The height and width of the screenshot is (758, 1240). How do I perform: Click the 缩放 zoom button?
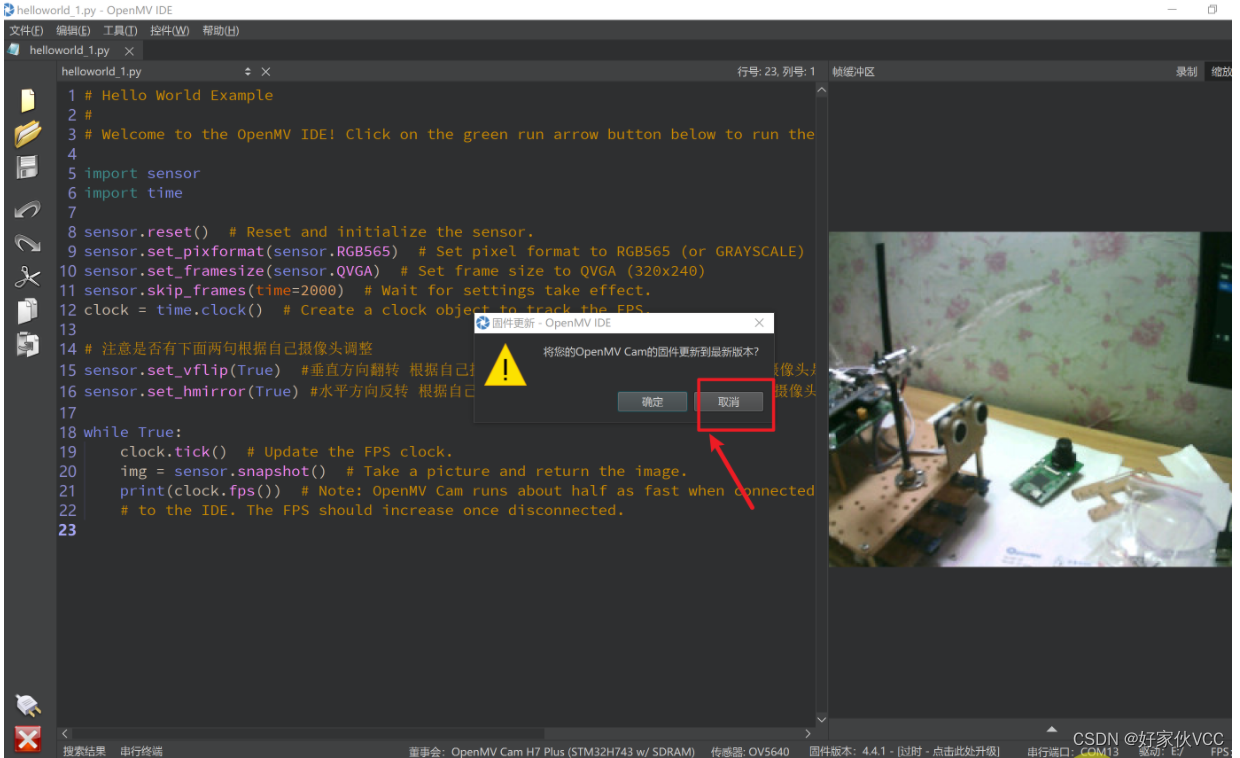[1221, 72]
